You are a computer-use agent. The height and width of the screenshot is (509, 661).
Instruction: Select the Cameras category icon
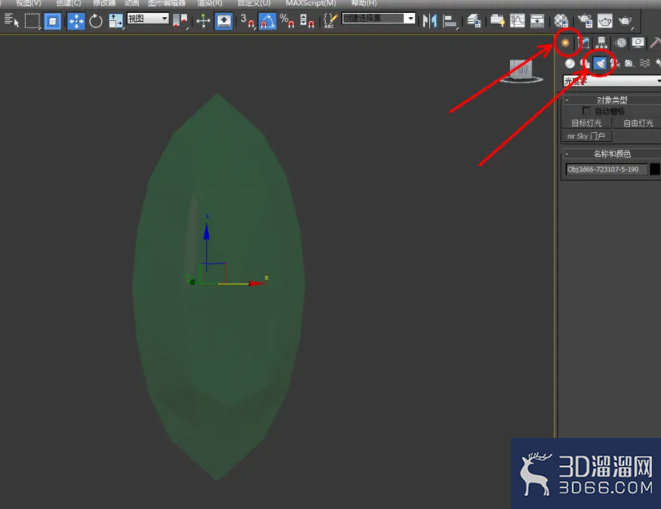614,63
